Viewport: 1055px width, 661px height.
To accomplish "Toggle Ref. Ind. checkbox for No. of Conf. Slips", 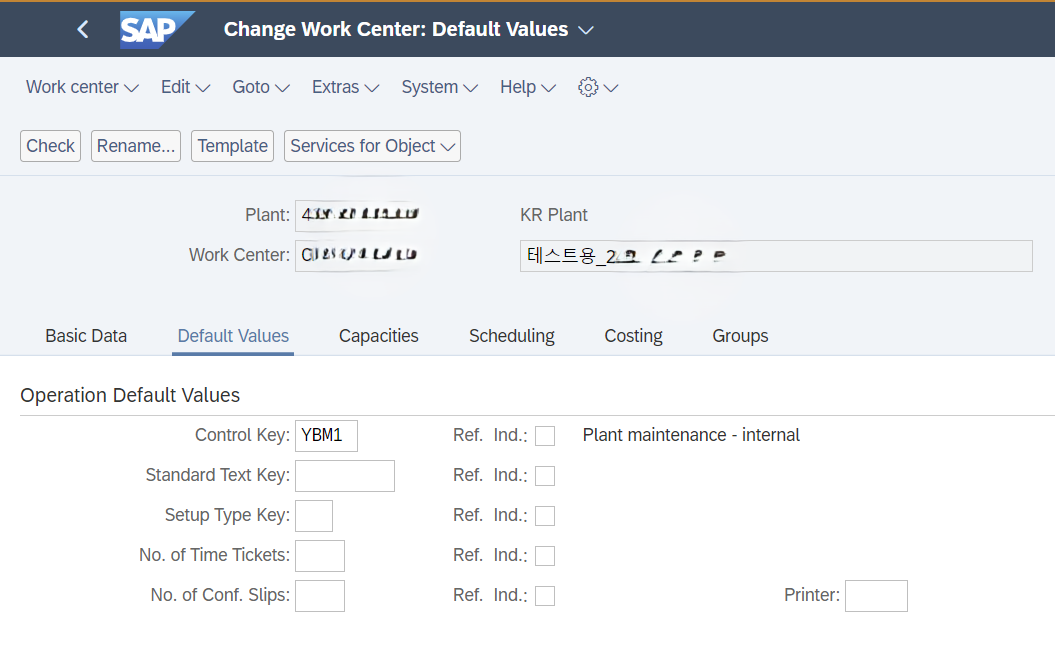I will (545, 596).
